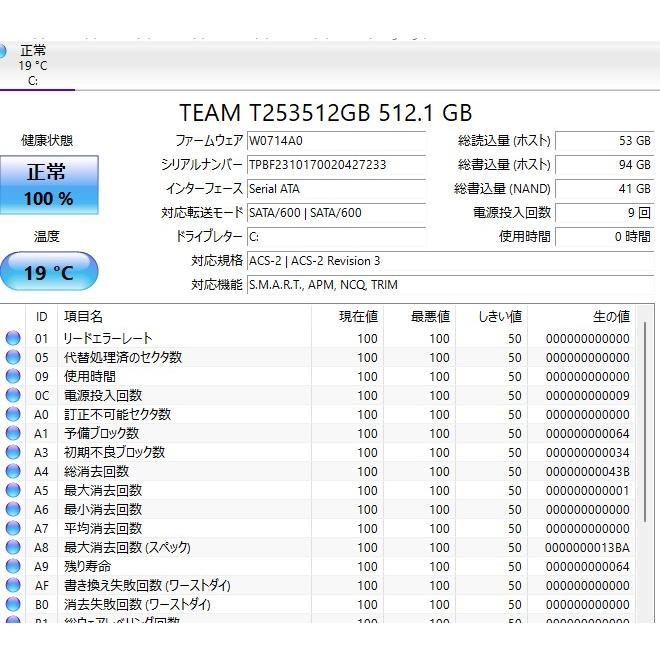Click the firmware field W0714A0

[x=336, y=141]
